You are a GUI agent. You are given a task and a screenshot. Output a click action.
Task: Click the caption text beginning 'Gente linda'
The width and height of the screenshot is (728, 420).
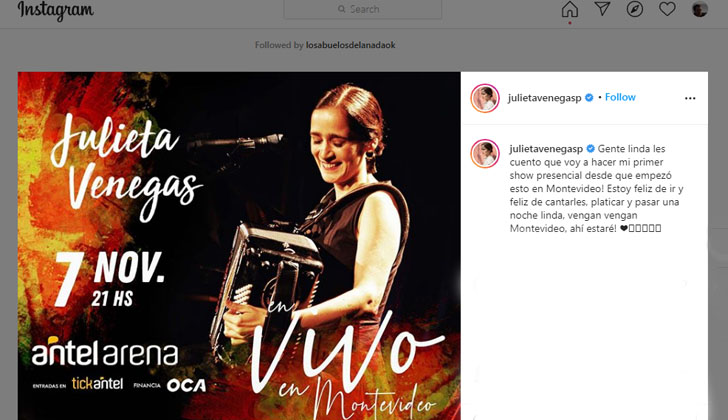click(597, 188)
